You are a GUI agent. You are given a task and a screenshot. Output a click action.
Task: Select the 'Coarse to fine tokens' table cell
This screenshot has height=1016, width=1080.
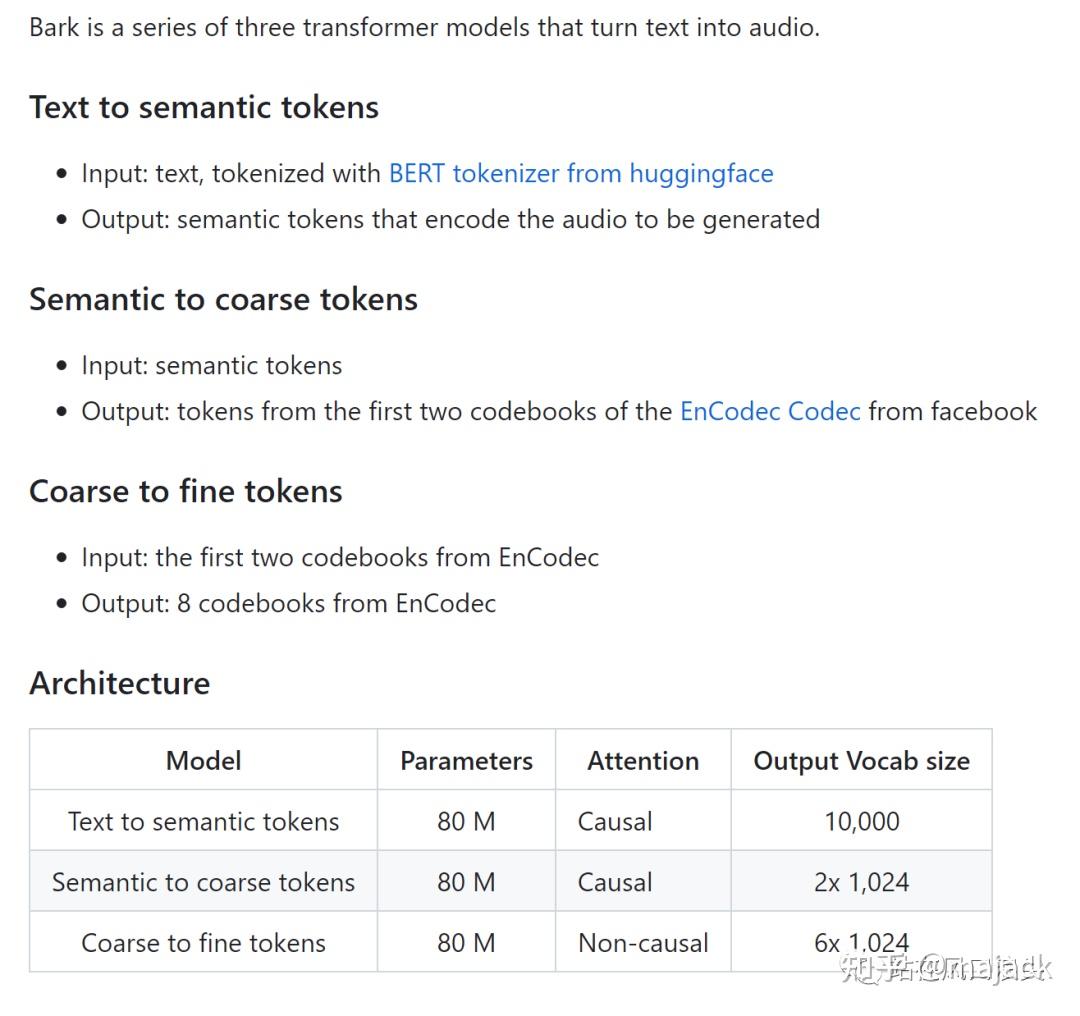click(x=203, y=943)
